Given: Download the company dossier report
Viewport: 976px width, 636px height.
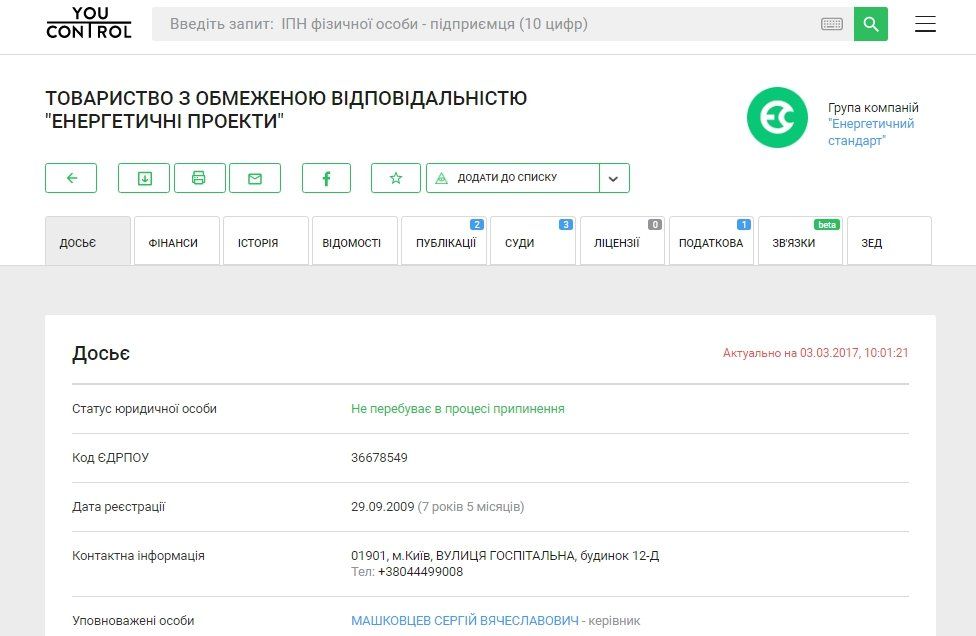Looking at the screenshot, I should click(x=144, y=177).
